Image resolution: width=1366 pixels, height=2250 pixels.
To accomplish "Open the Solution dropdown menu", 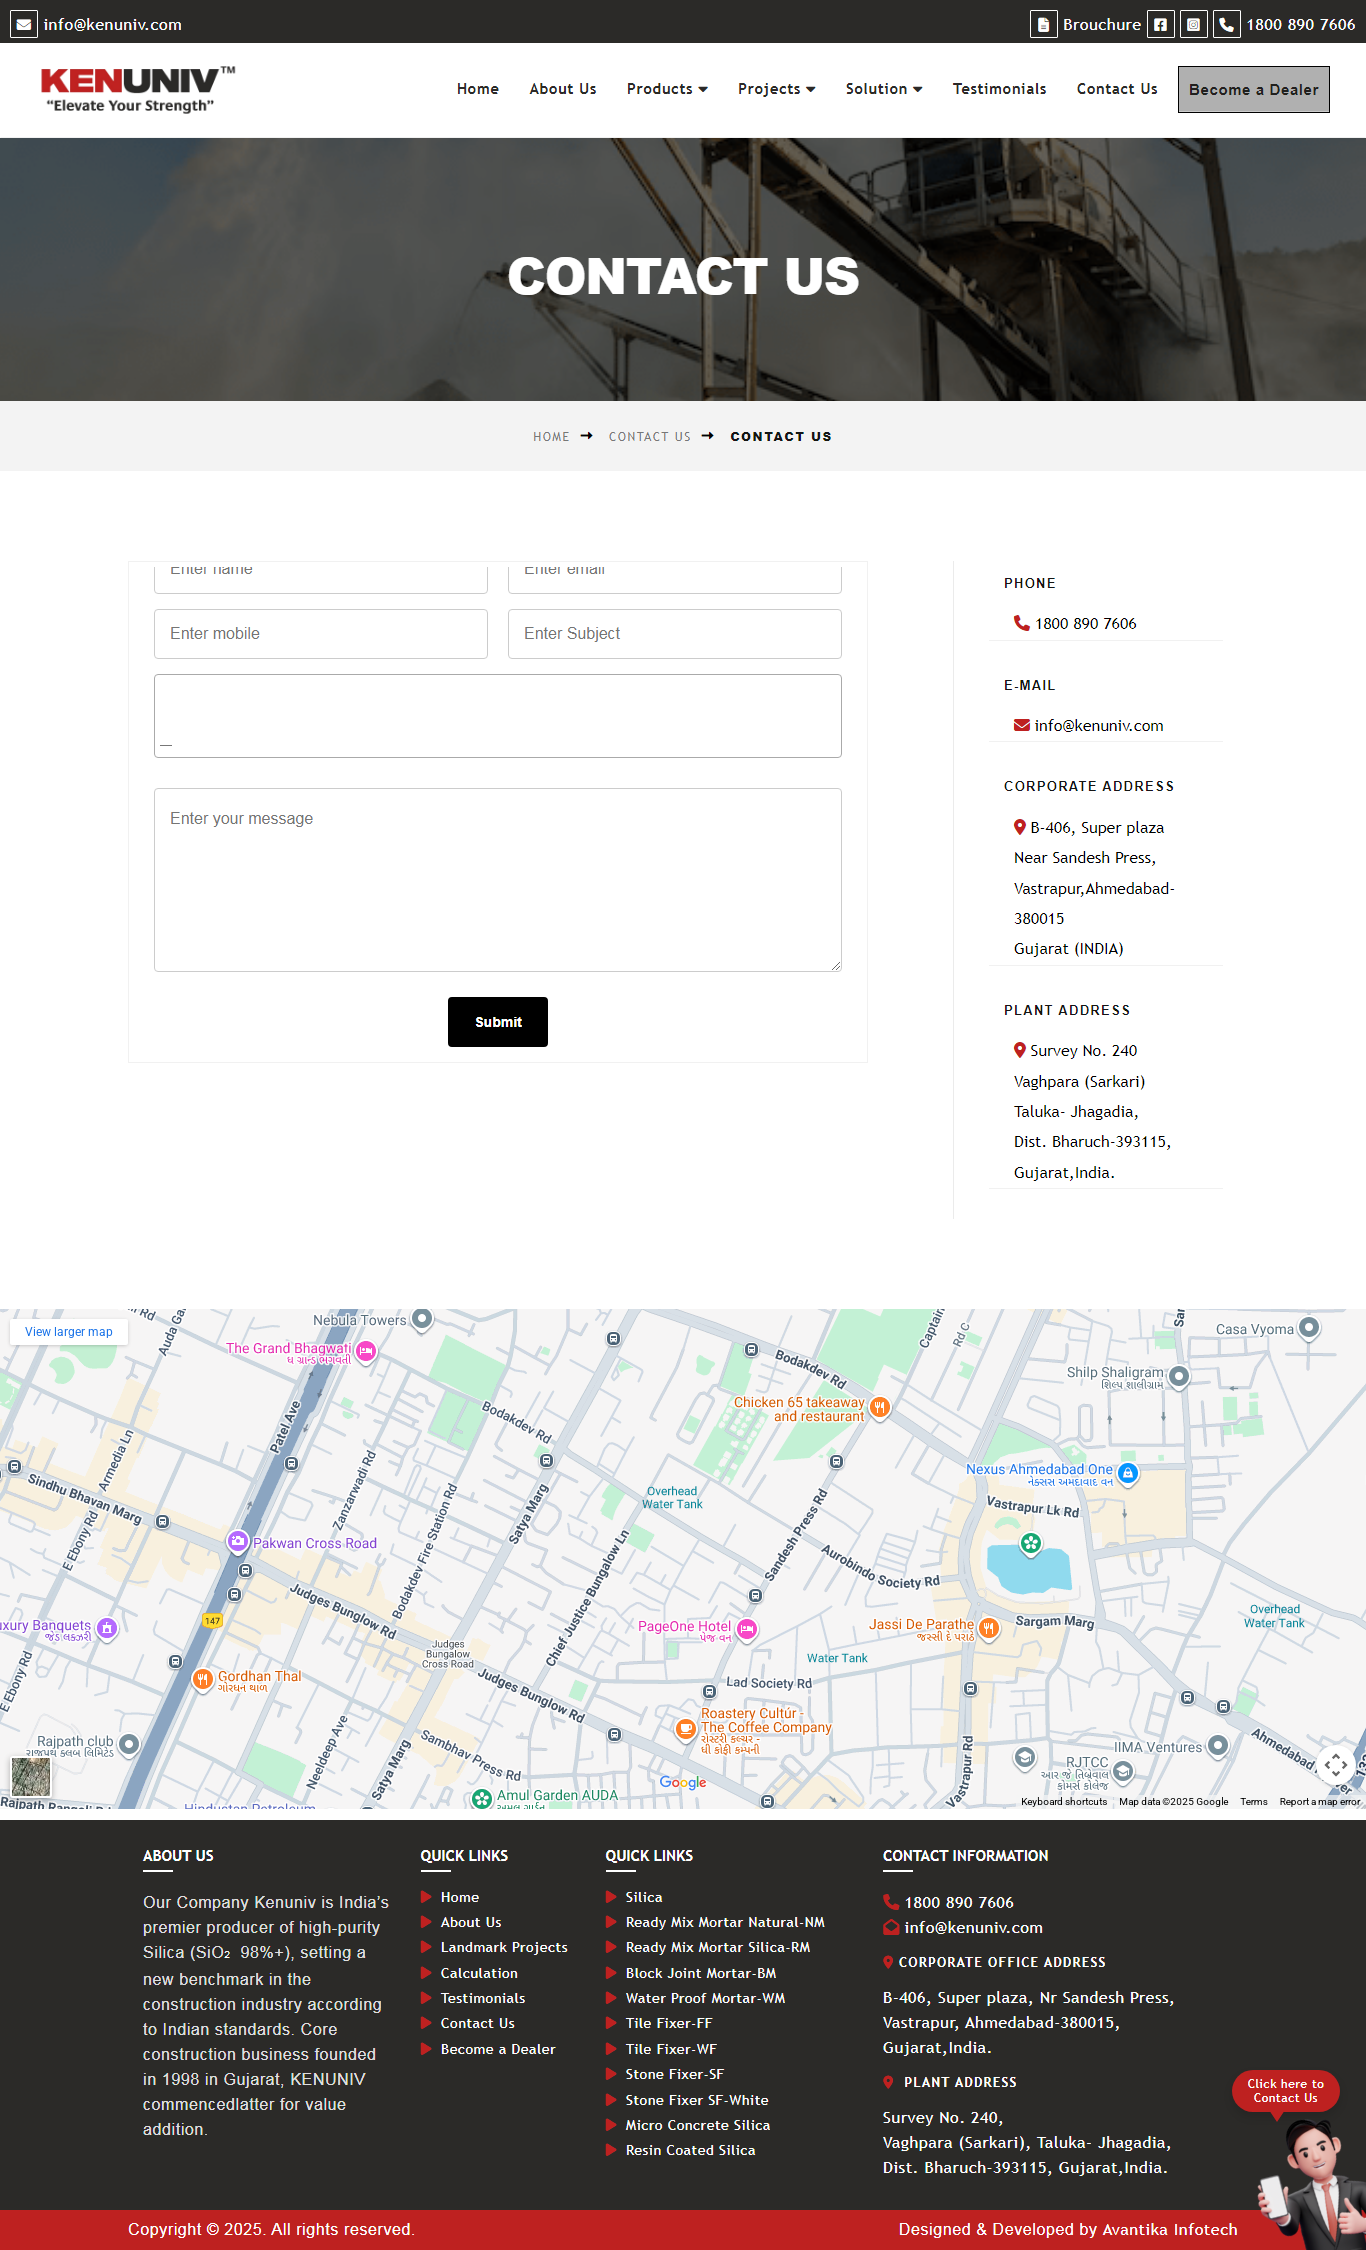I will (x=883, y=89).
